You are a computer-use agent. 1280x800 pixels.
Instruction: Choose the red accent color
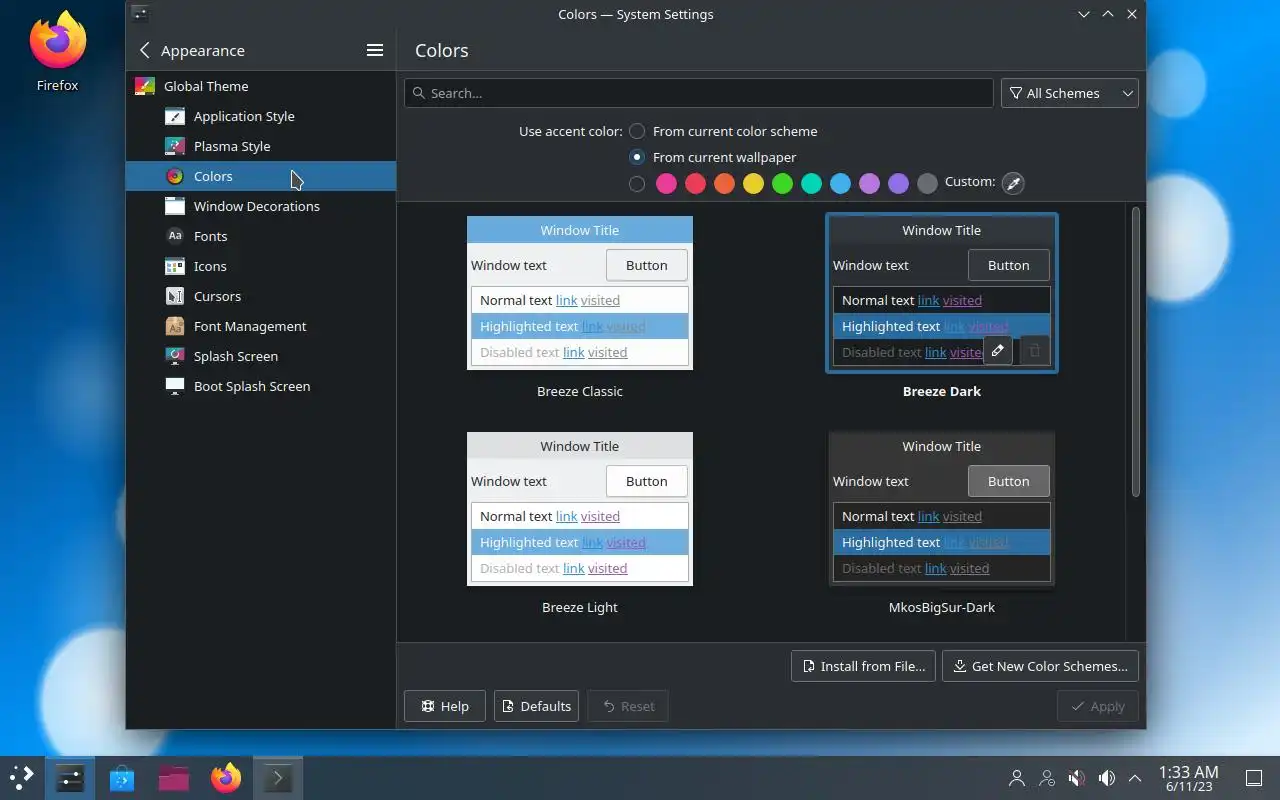695,183
